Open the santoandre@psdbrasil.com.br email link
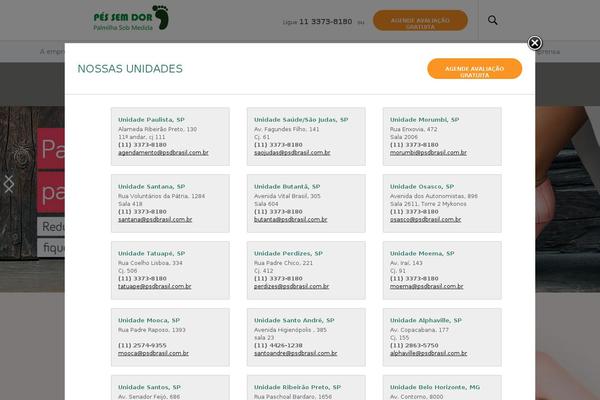The height and width of the screenshot is (400, 600). click(x=295, y=353)
